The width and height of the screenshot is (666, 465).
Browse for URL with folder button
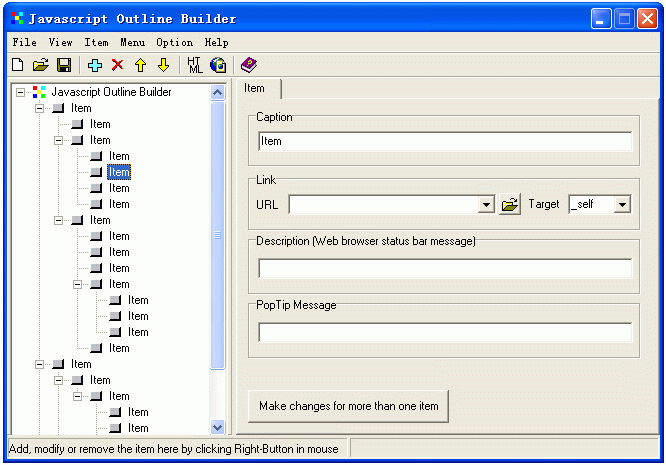coord(510,205)
